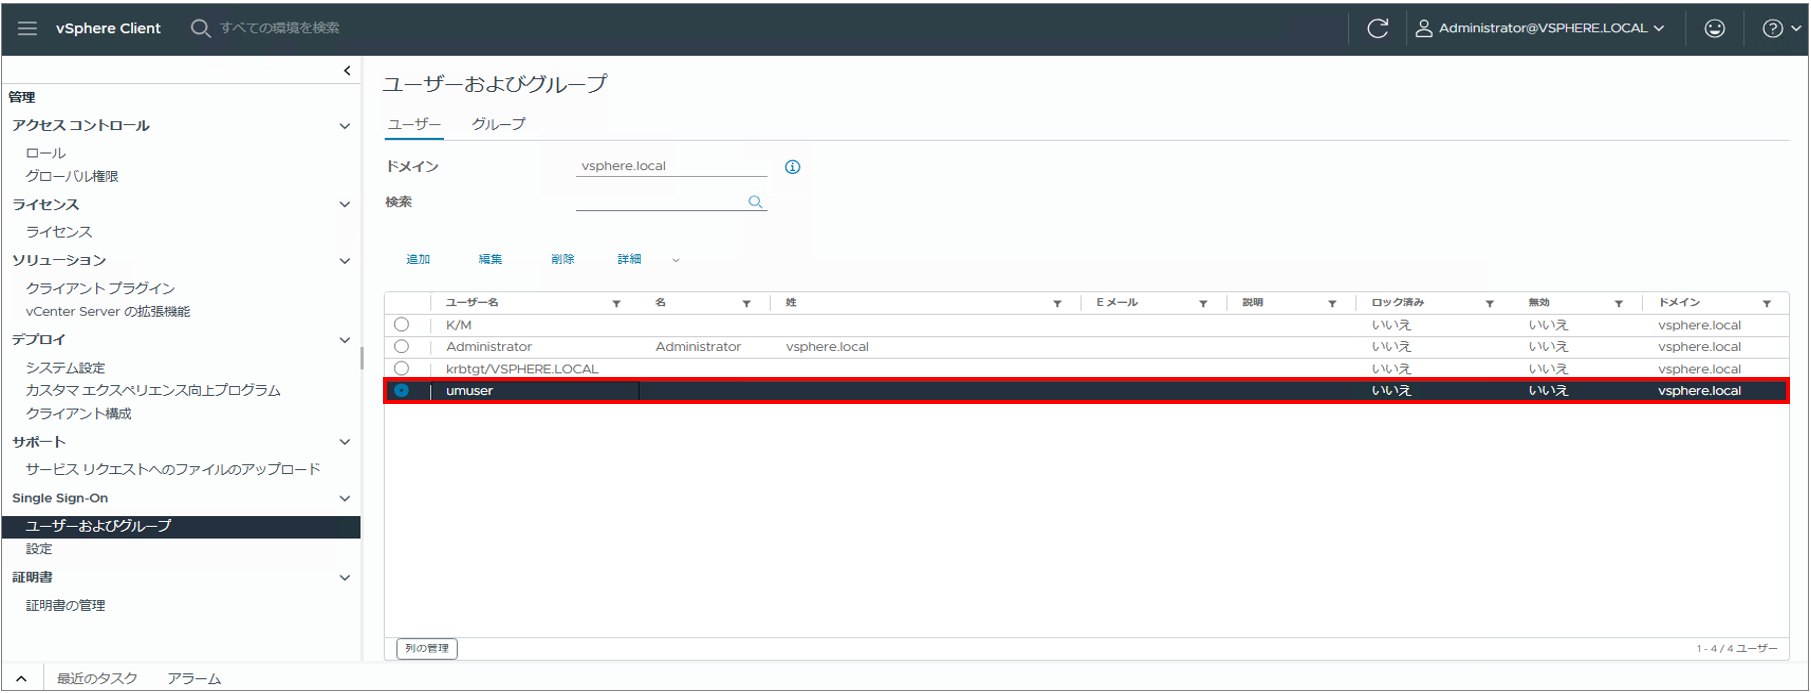The width and height of the screenshot is (1811, 693).
Task: Filter the 説明 column
Action: [1332, 303]
